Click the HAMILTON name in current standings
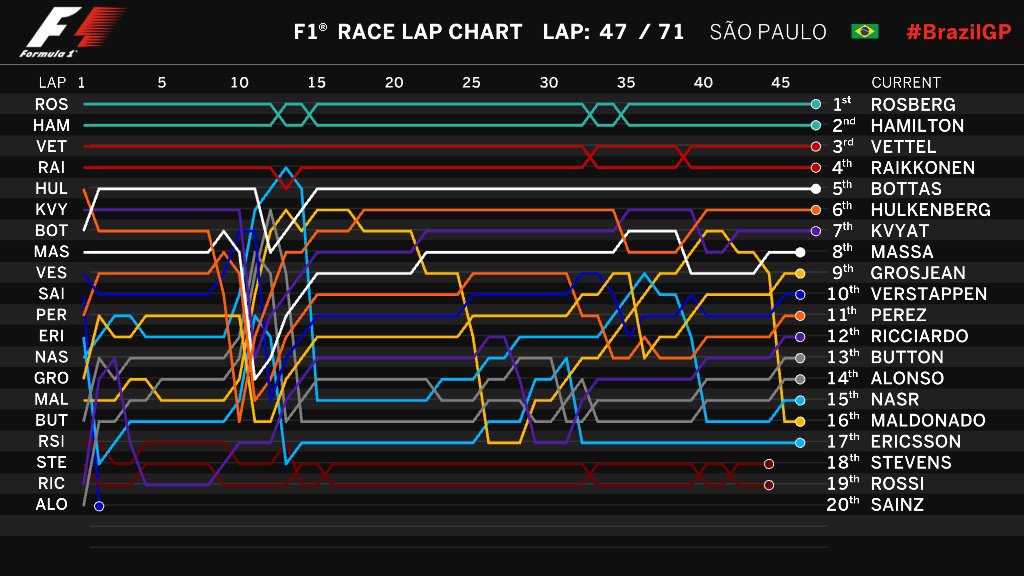 pos(917,125)
